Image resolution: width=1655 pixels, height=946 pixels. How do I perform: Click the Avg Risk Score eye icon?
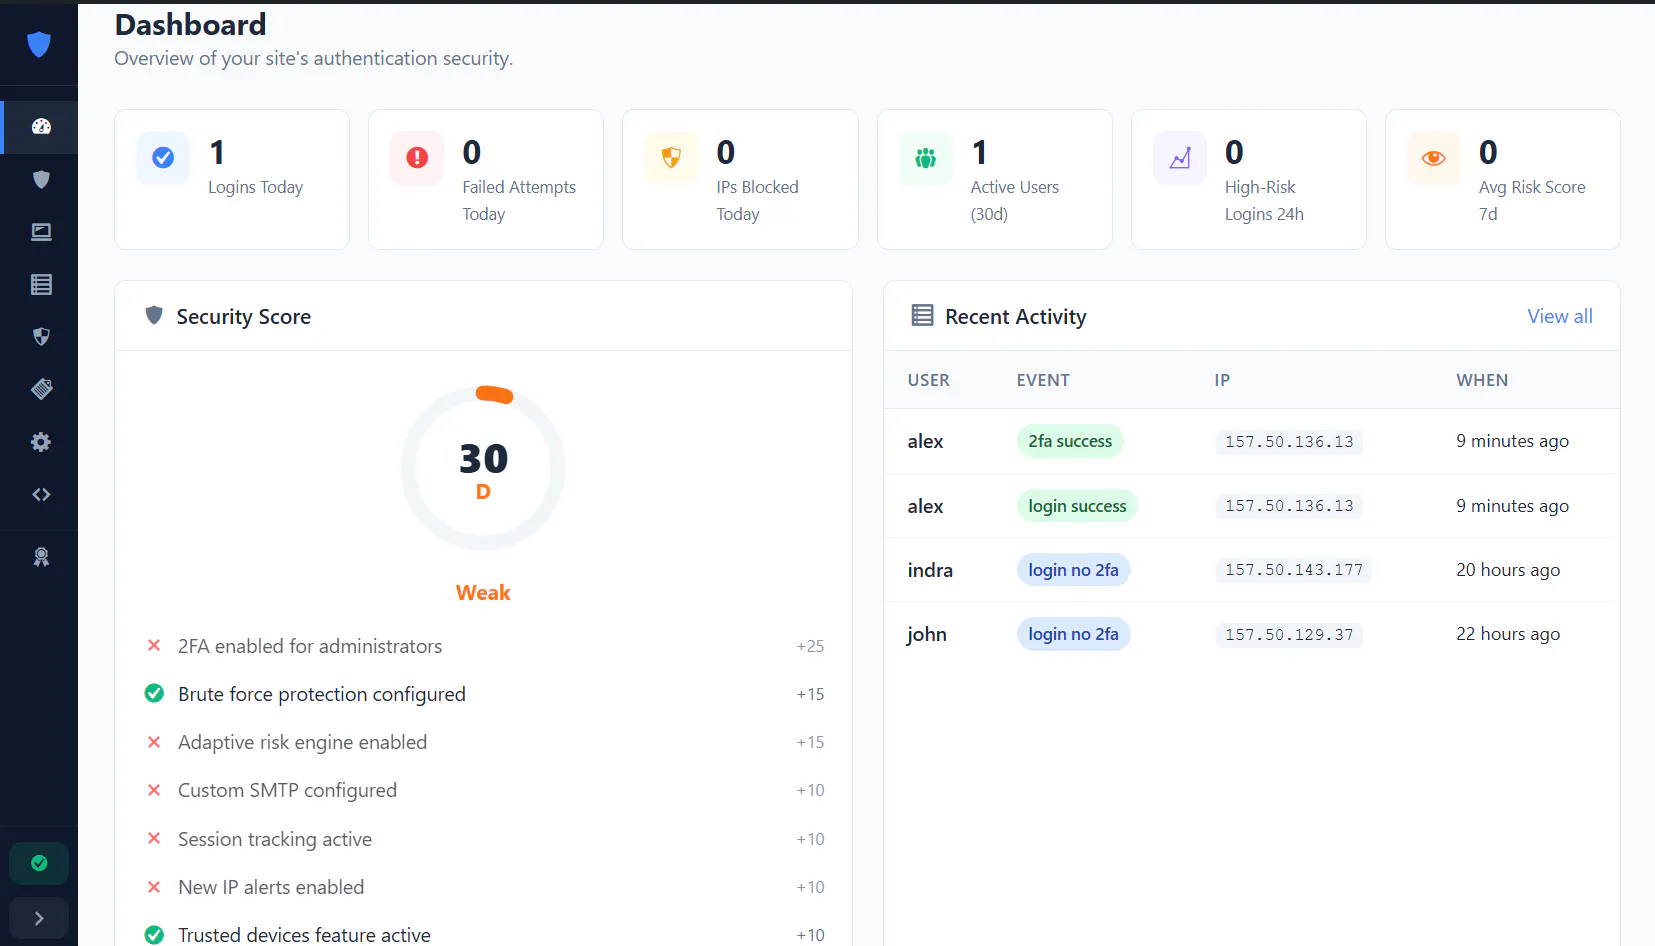point(1434,158)
